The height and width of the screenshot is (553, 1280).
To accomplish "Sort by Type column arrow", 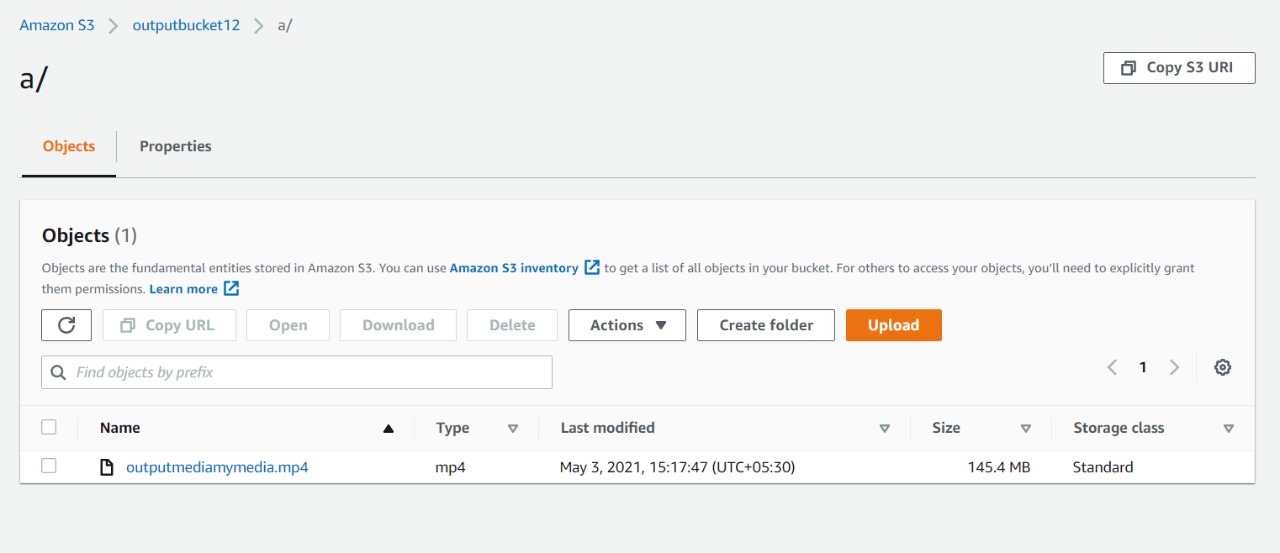I will 513,428.
